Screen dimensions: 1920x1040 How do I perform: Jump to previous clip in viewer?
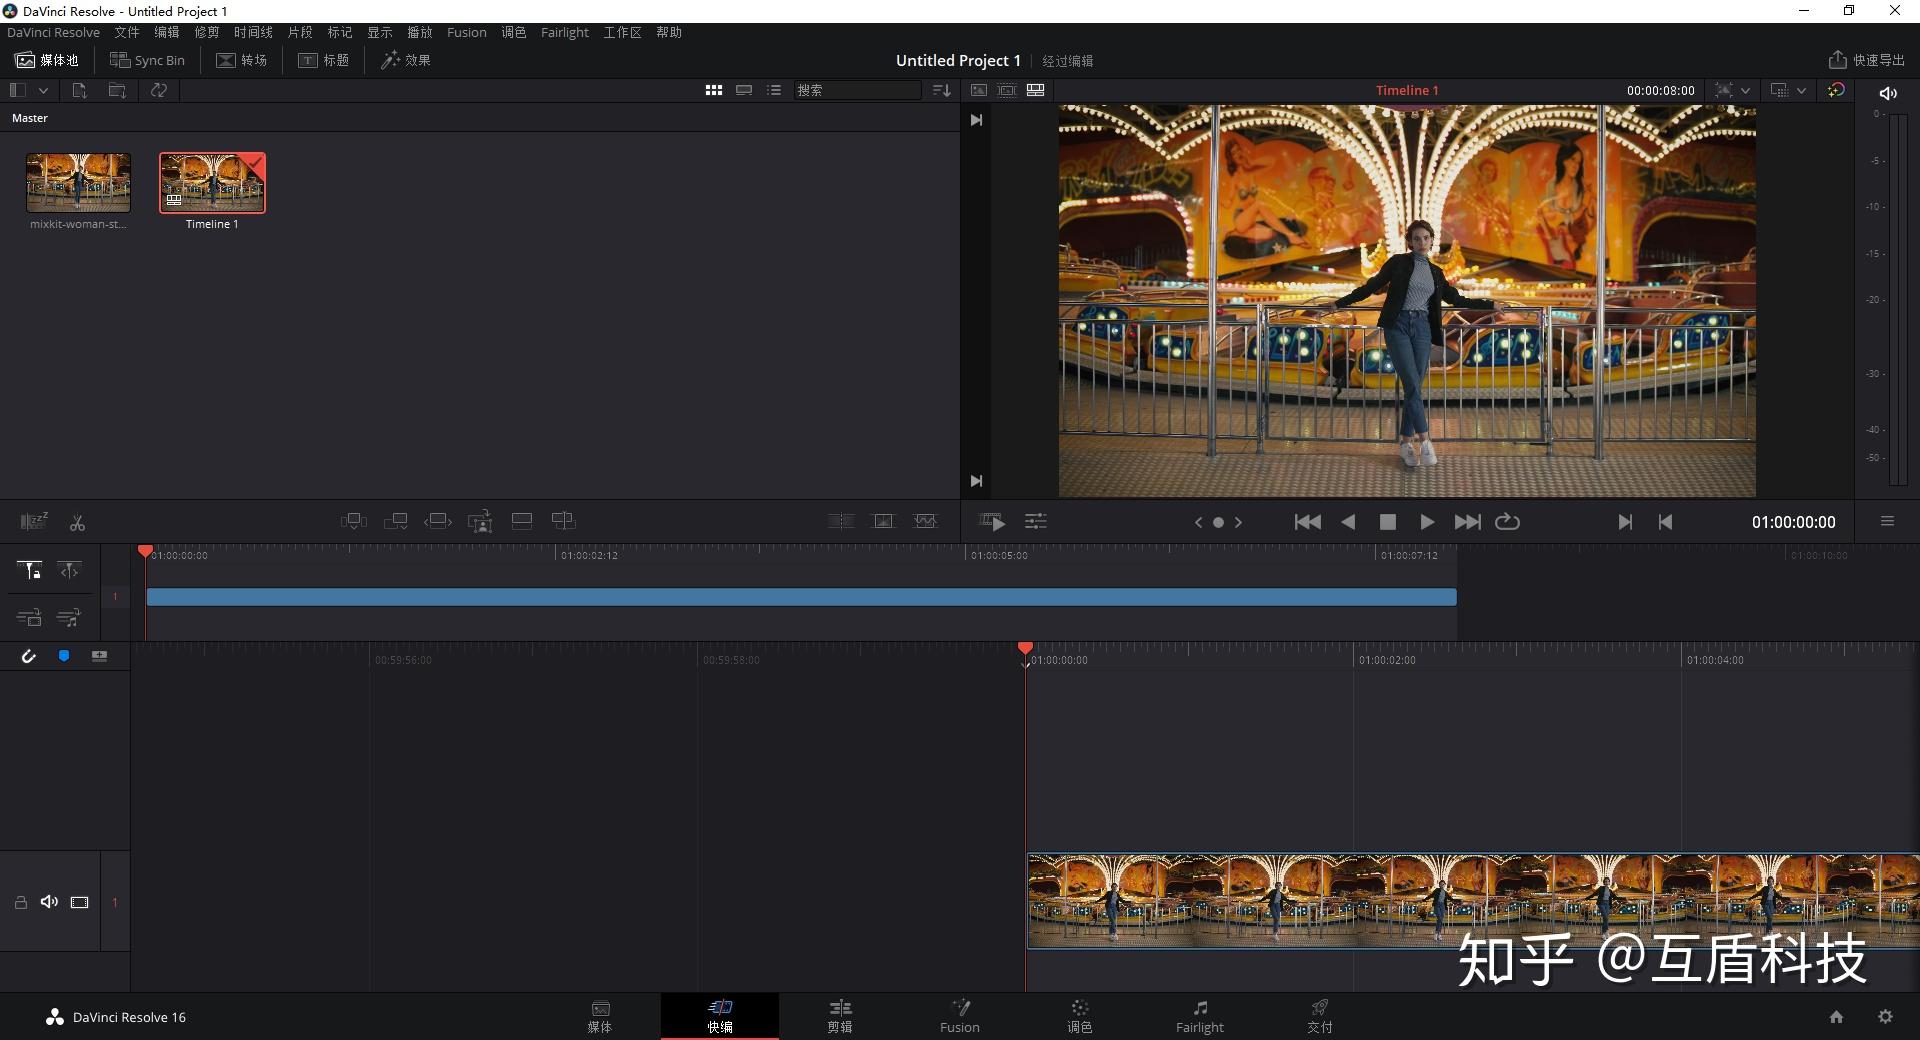[1307, 522]
